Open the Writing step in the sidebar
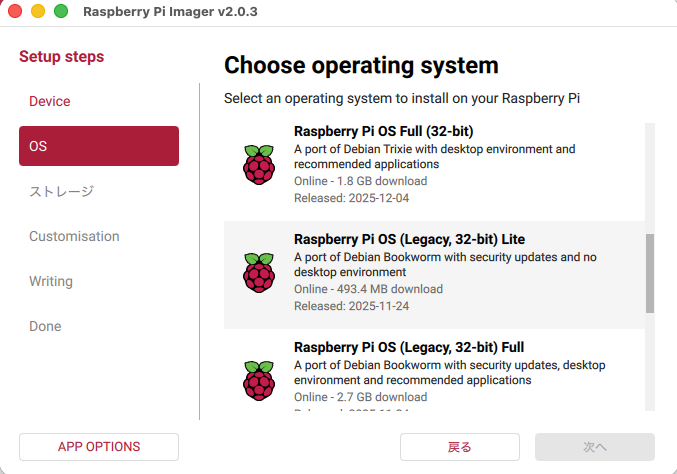The height and width of the screenshot is (474, 677). point(51,281)
